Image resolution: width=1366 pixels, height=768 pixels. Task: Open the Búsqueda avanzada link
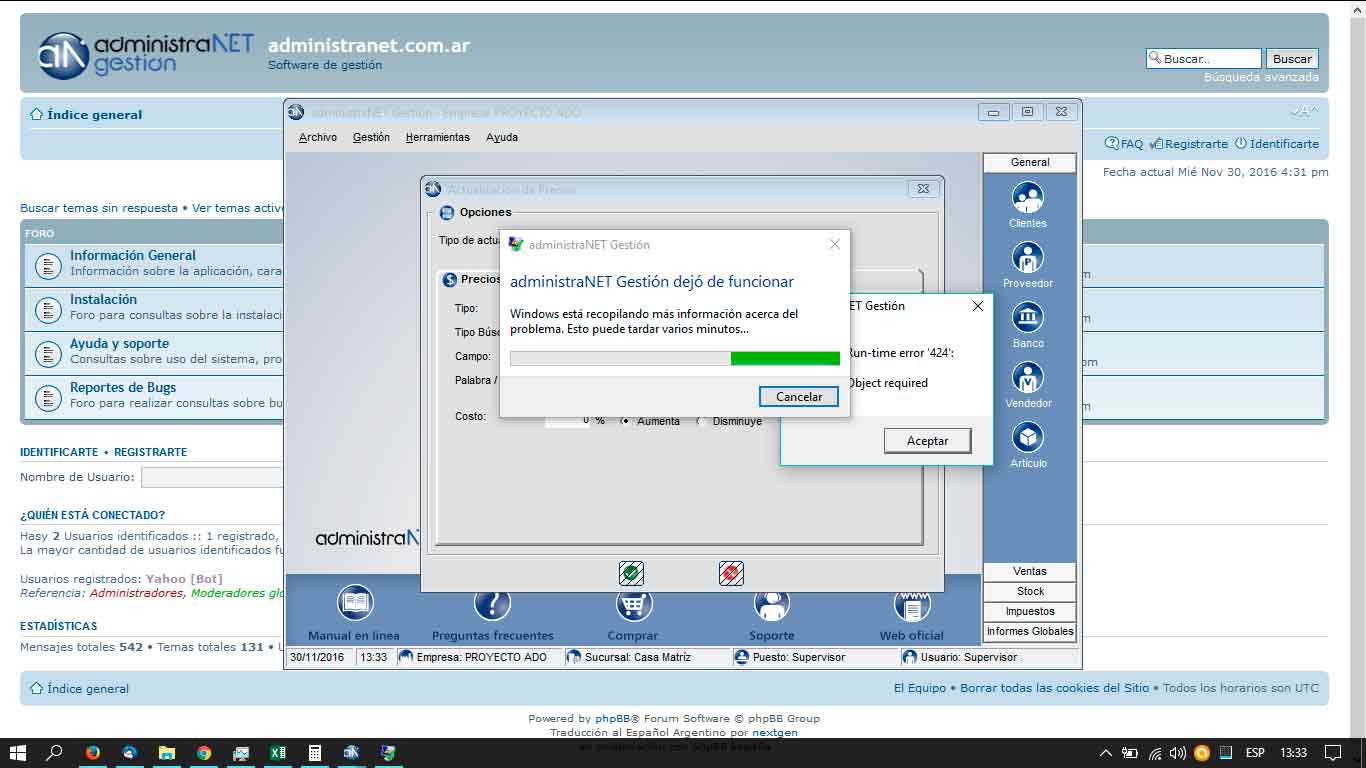1261,77
